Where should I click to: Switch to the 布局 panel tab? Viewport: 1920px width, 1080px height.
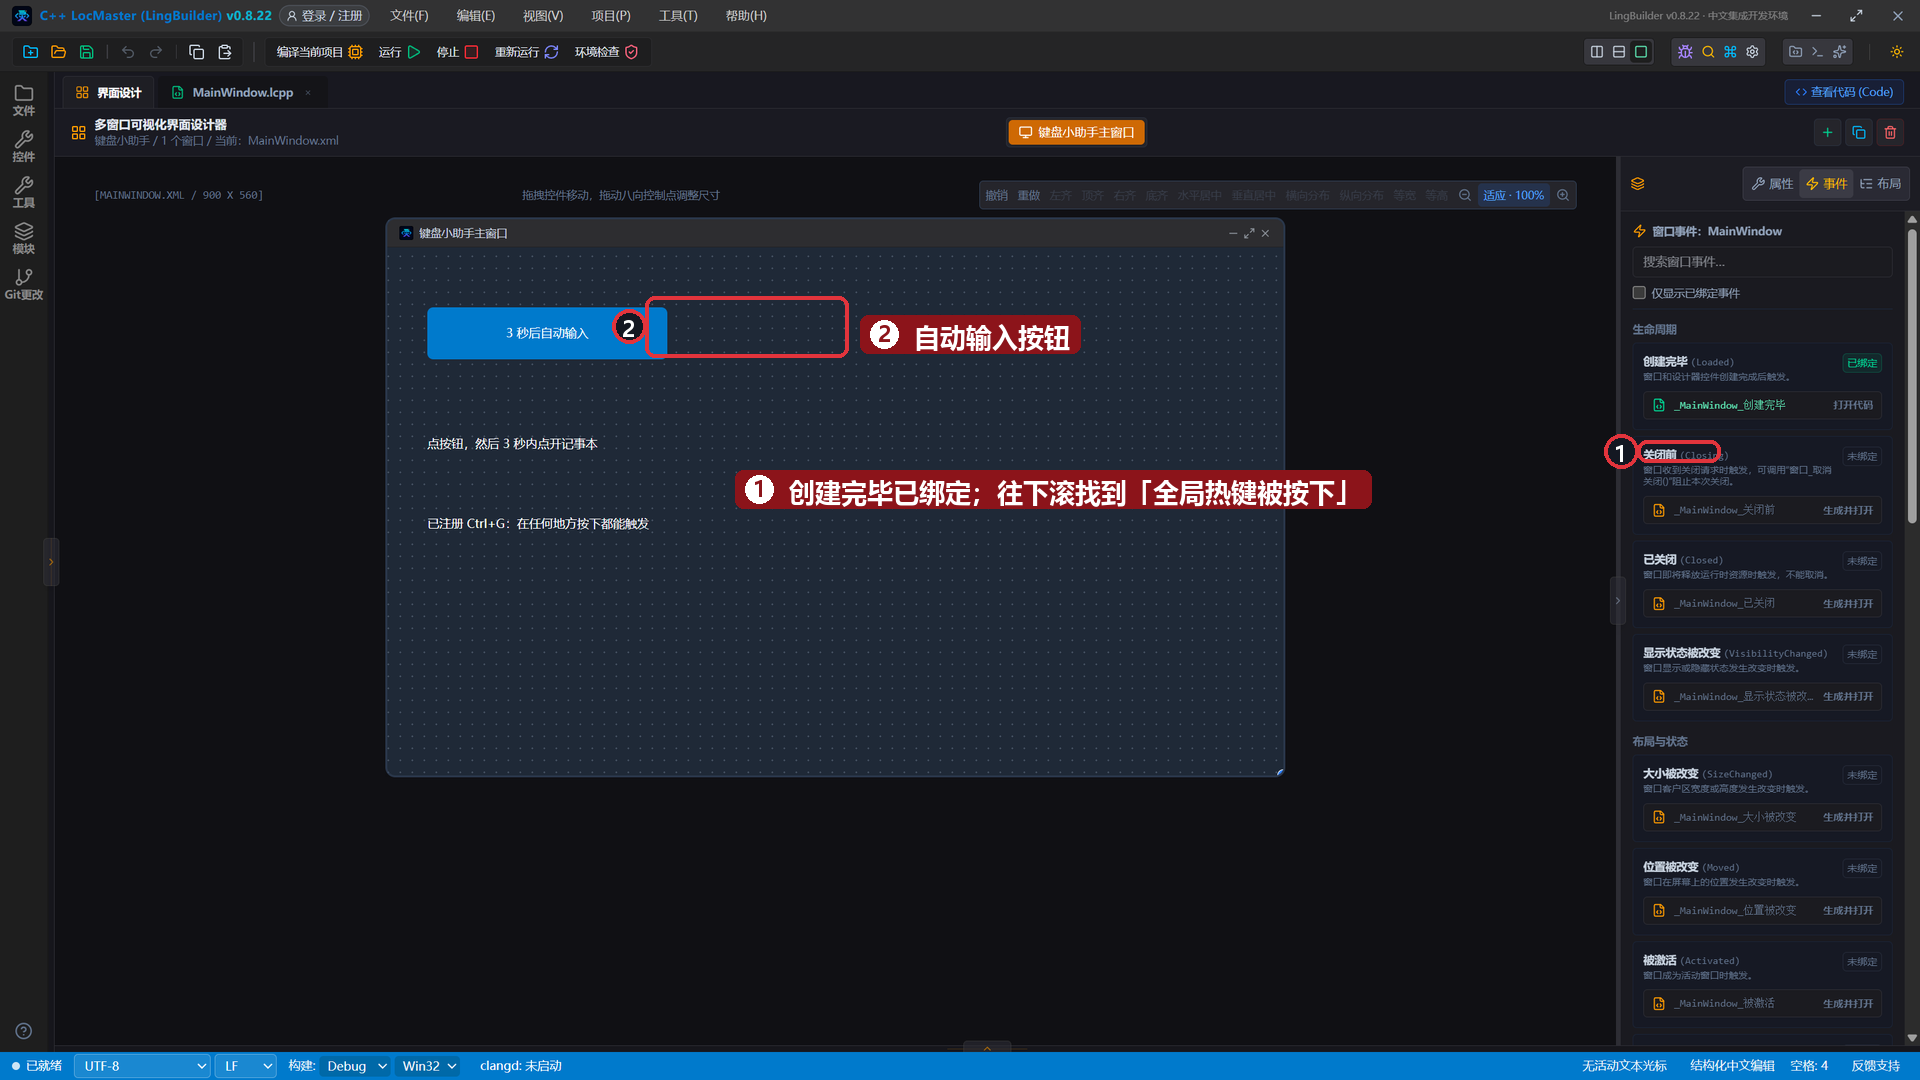[x=1880, y=184]
